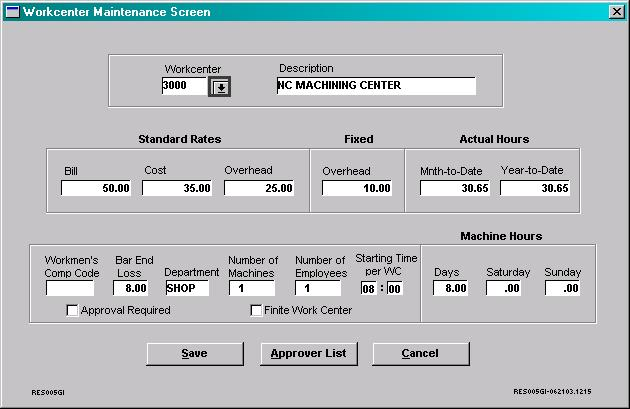
Task: Select the Mnth-to-Date hours field
Action: coord(455,188)
